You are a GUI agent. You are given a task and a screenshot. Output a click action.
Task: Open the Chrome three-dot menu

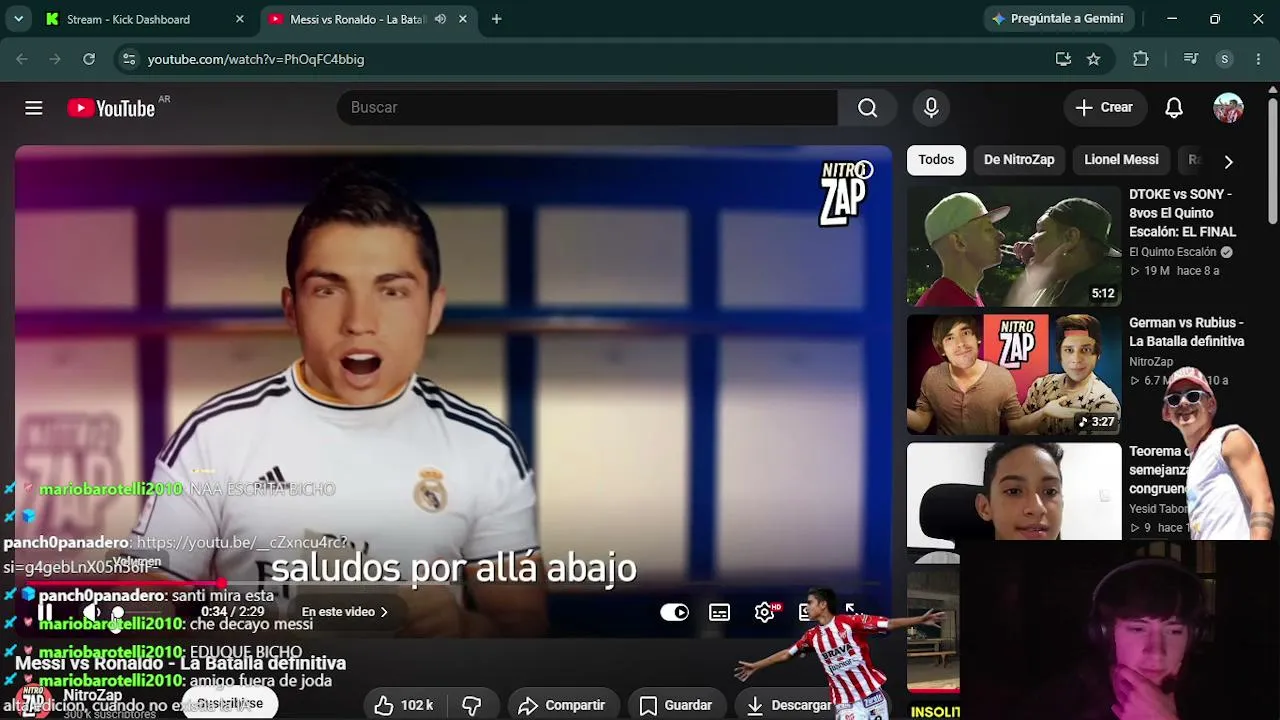point(1258,59)
